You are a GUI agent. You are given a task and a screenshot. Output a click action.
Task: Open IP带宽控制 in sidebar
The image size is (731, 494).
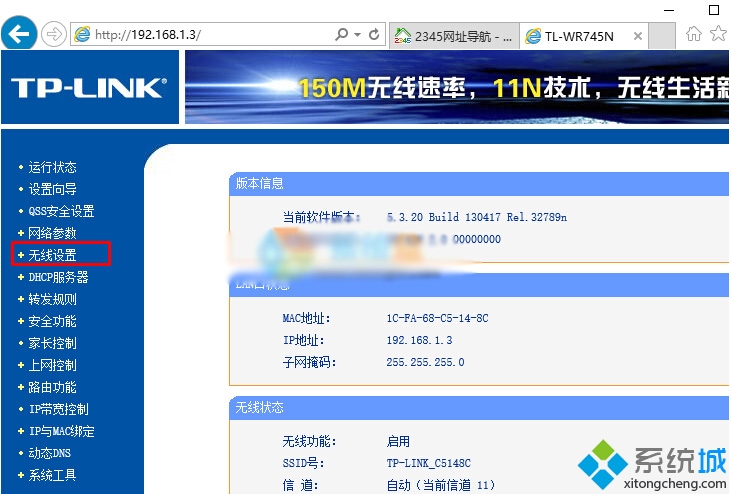(59, 409)
